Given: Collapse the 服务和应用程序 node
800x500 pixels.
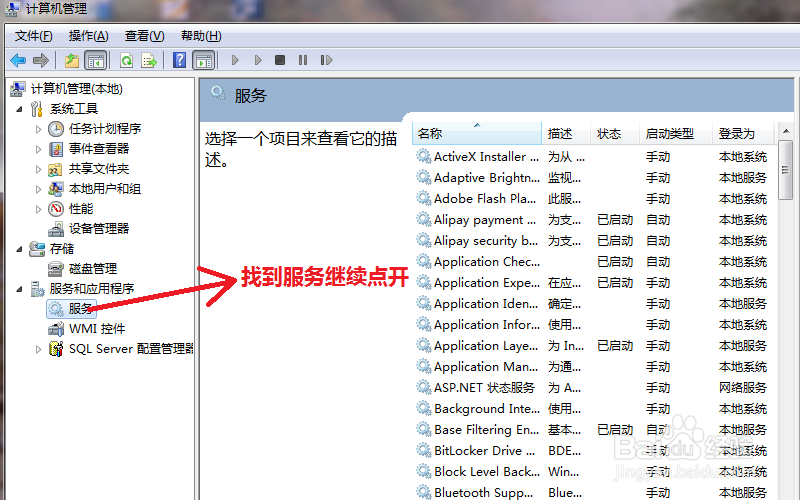Looking at the screenshot, I should (x=19, y=289).
